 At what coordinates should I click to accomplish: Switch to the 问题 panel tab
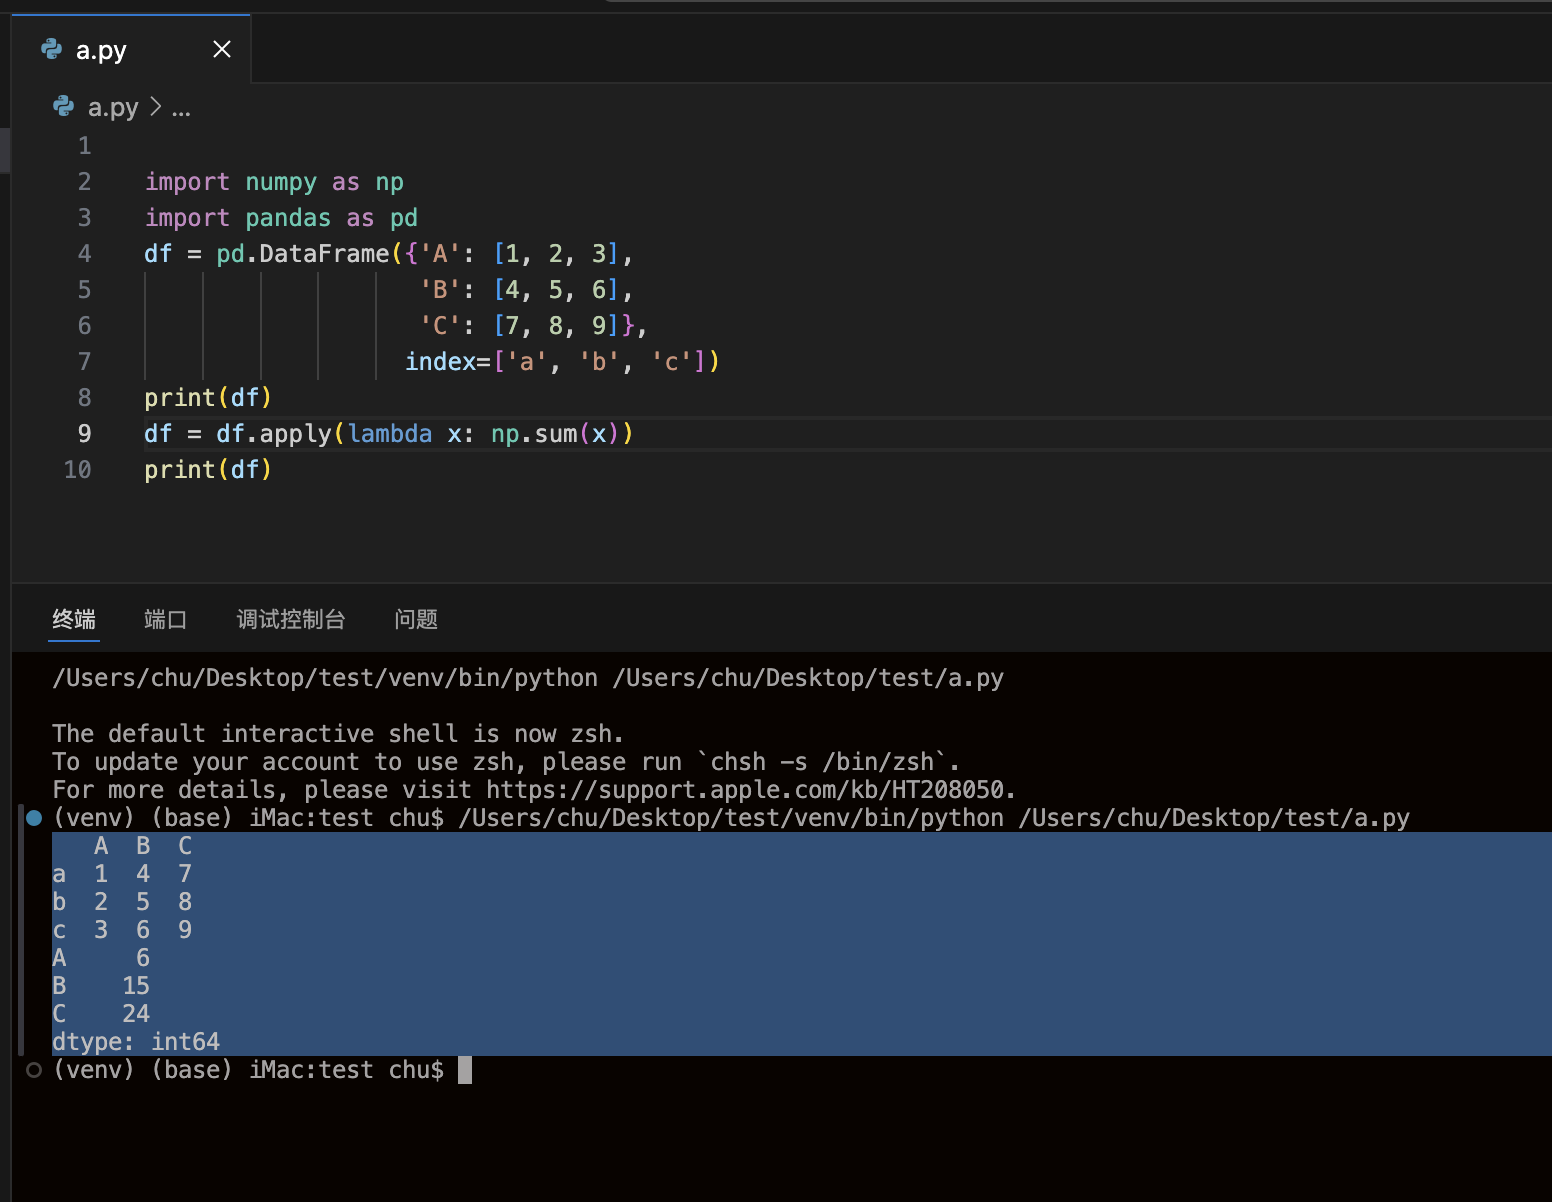(416, 619)
